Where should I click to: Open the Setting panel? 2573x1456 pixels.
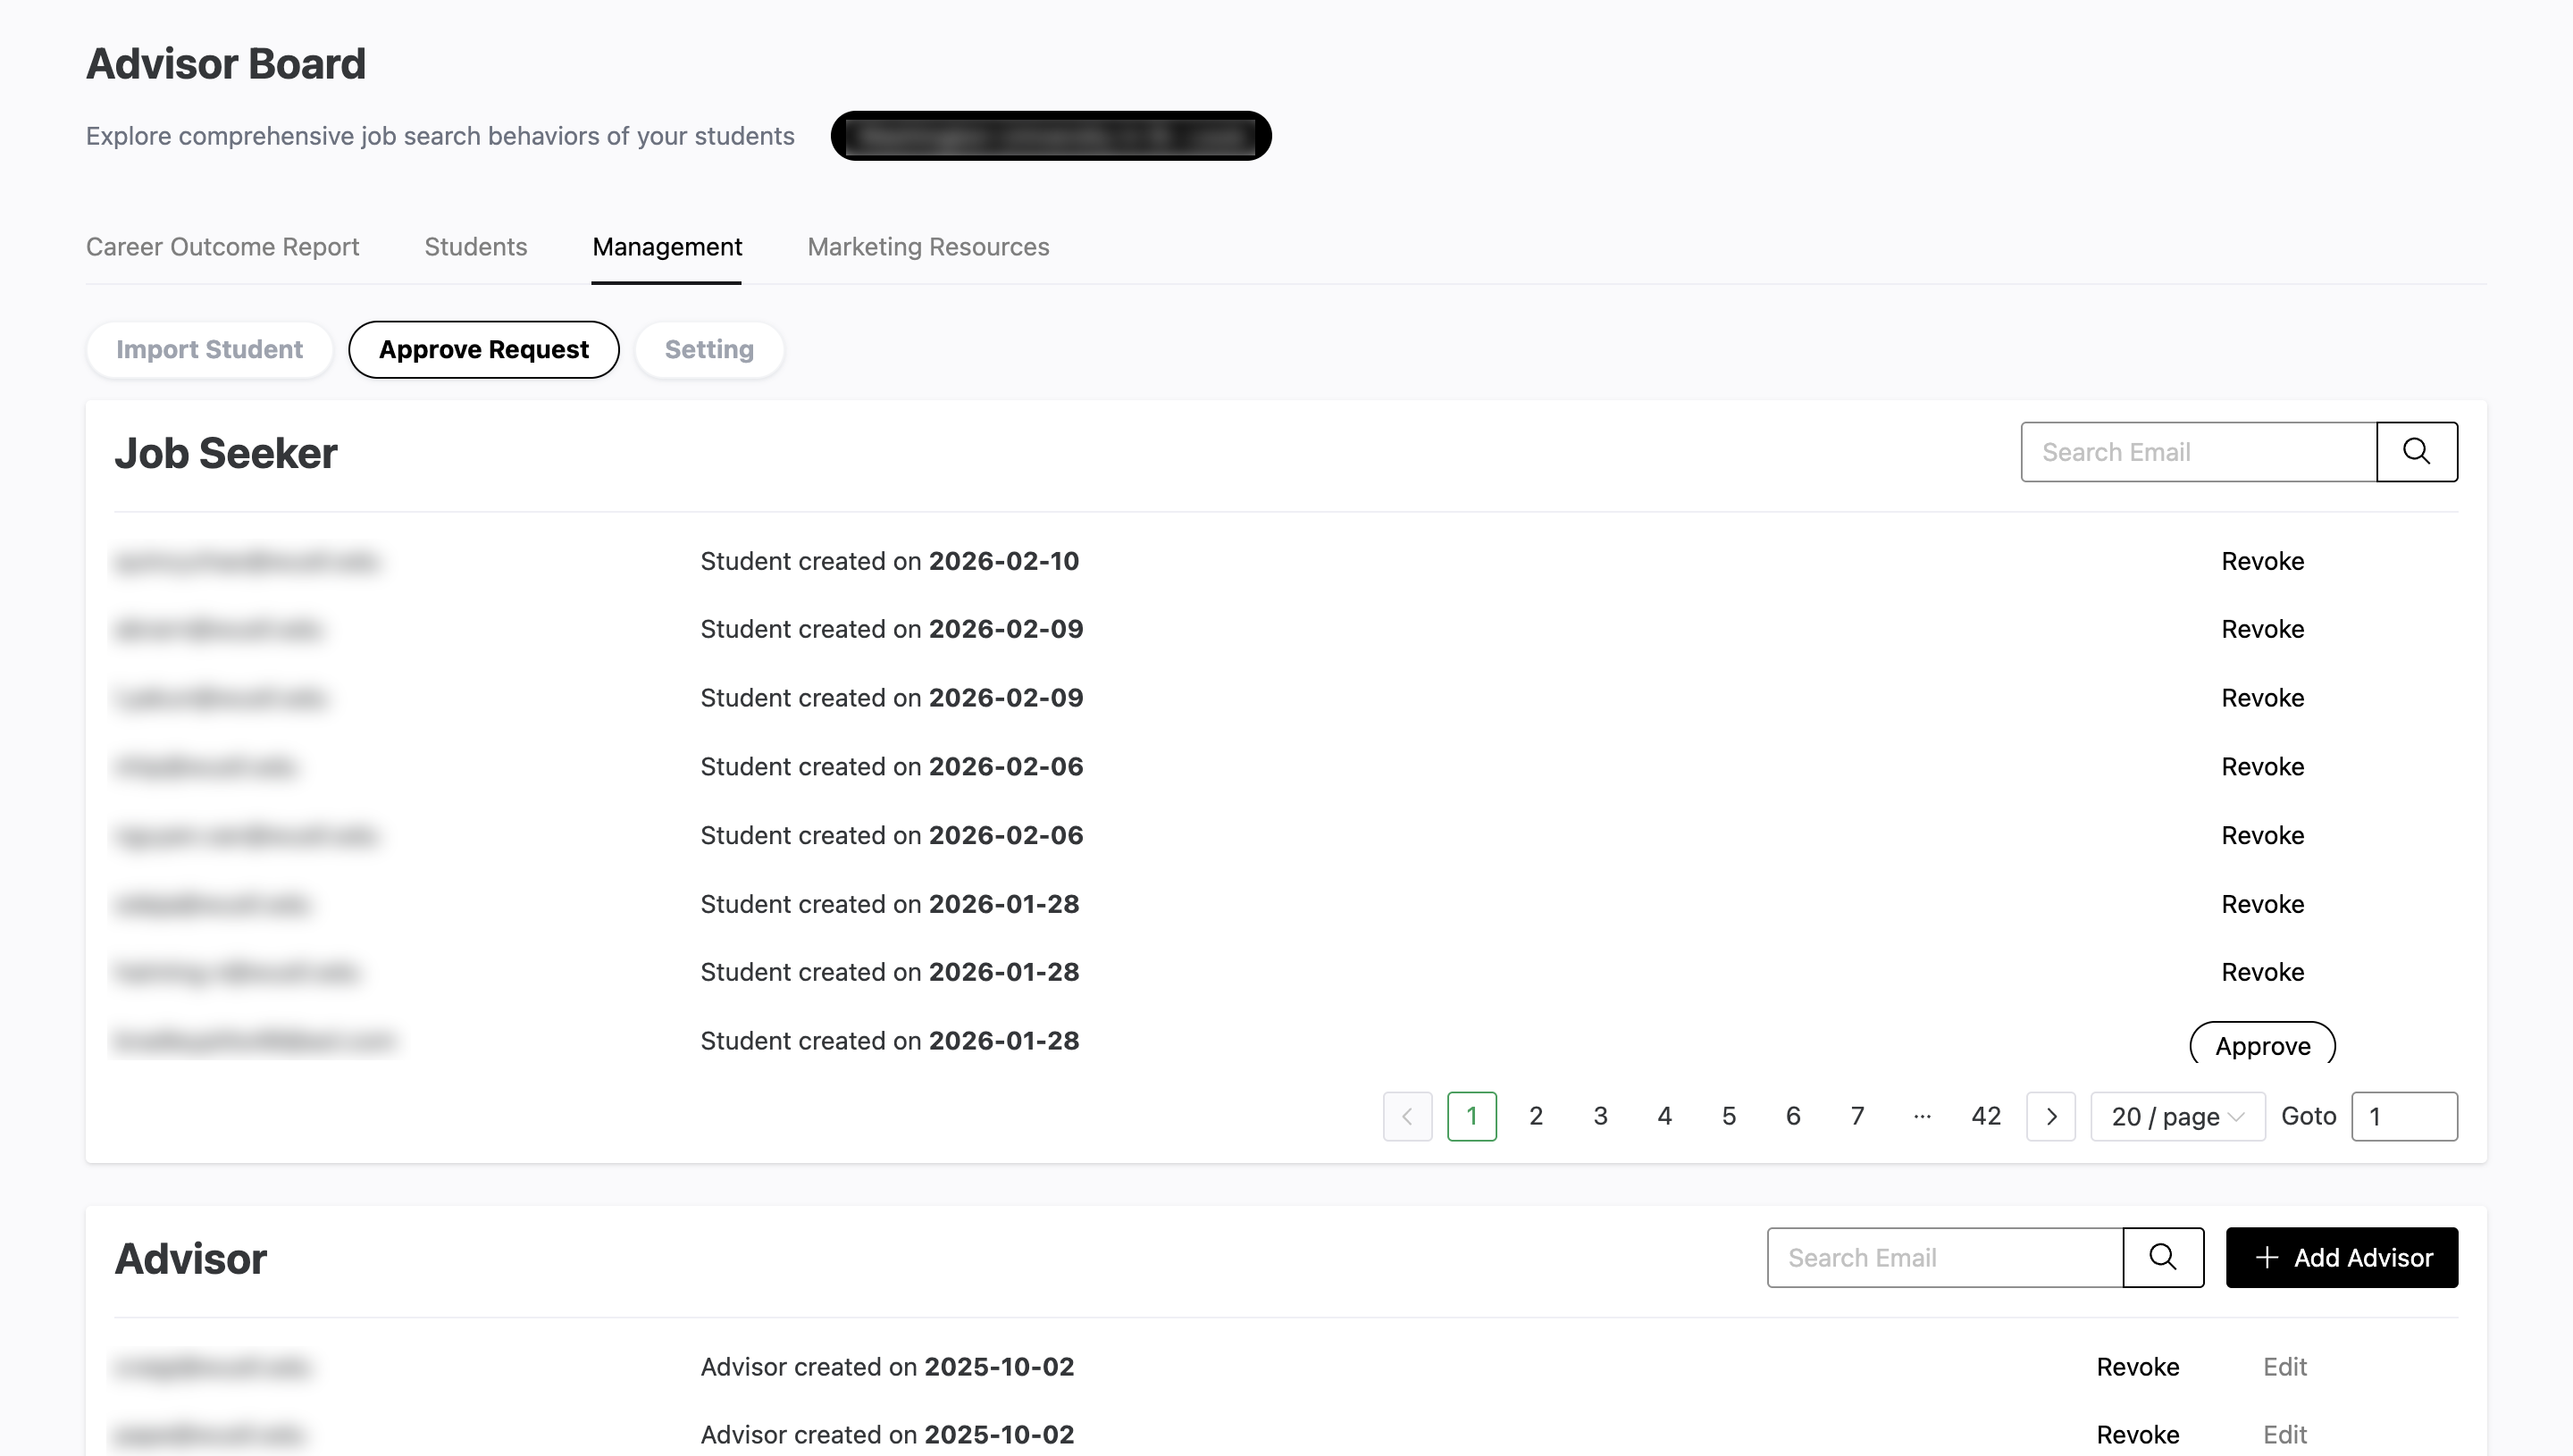(x=709, y=349)
